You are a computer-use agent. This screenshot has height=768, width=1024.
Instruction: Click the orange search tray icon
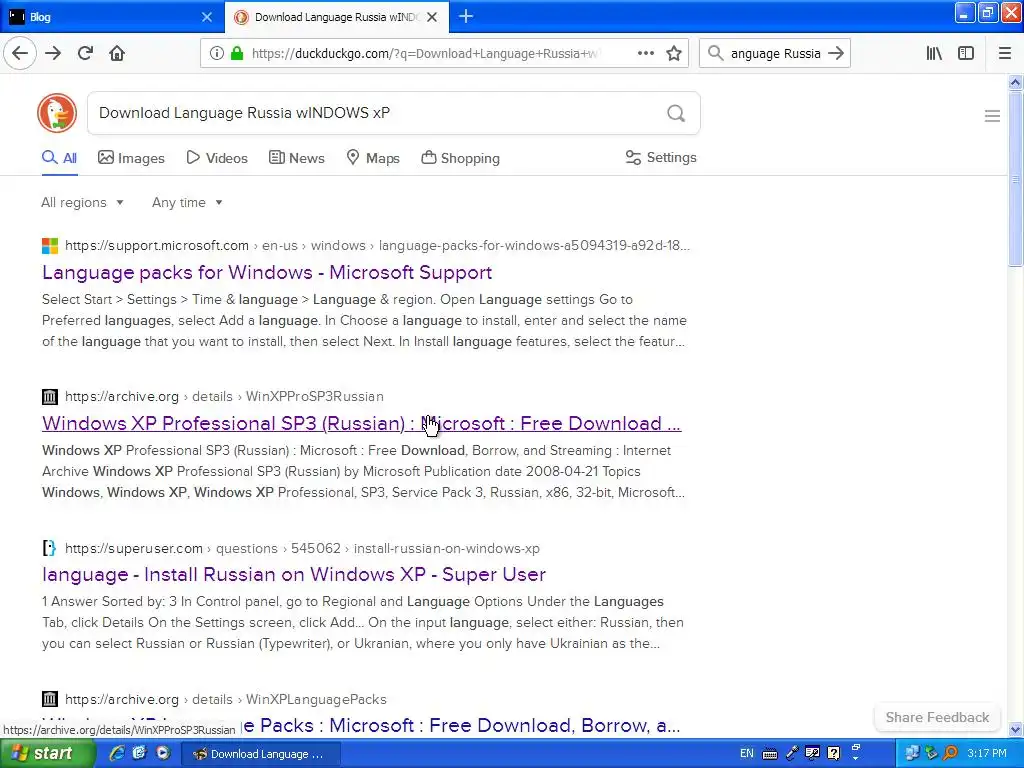(x=950, y=753)
